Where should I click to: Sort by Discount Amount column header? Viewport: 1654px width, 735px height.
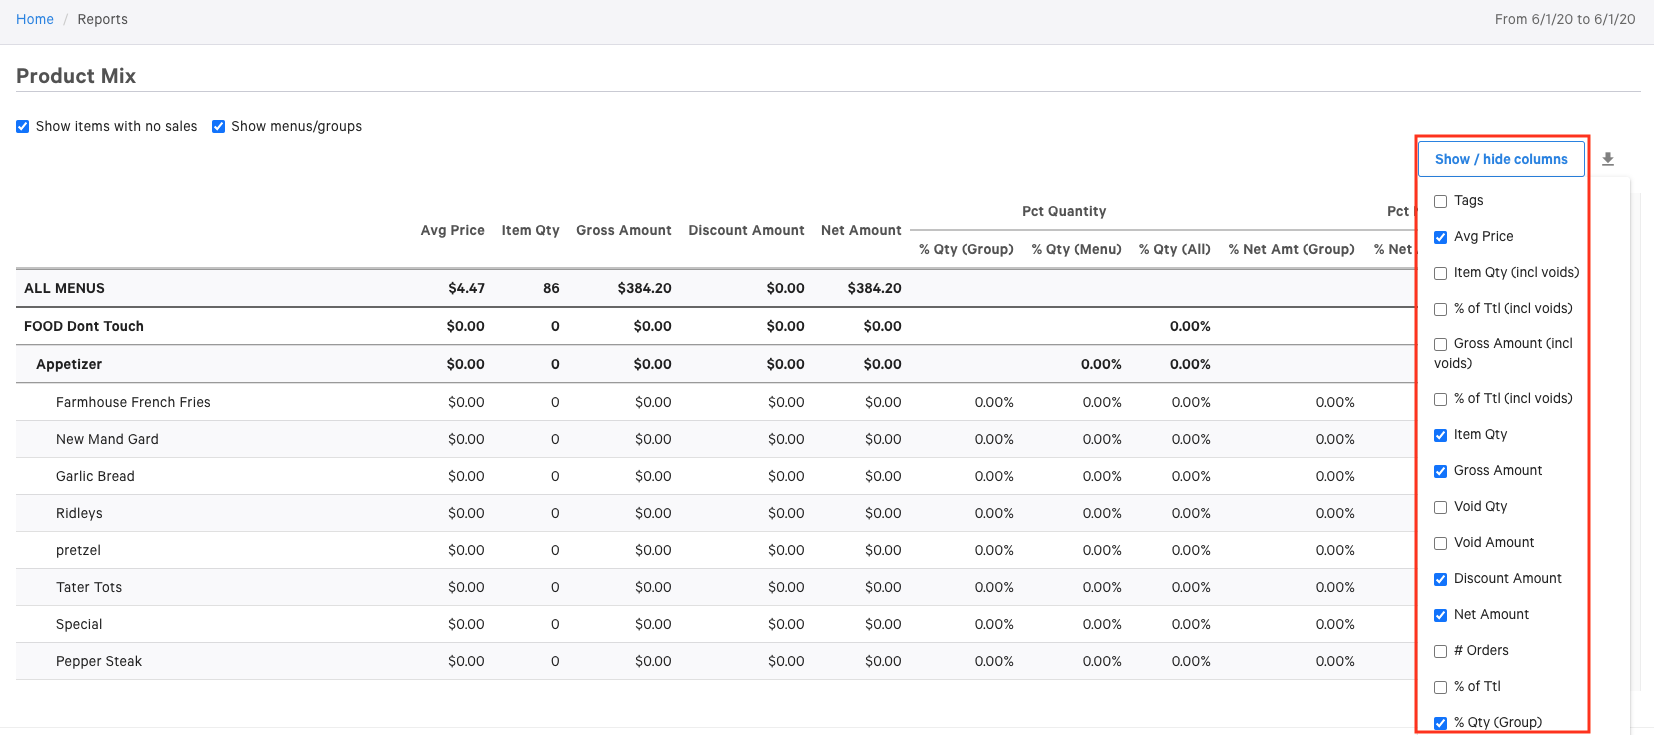pos(746,230)
